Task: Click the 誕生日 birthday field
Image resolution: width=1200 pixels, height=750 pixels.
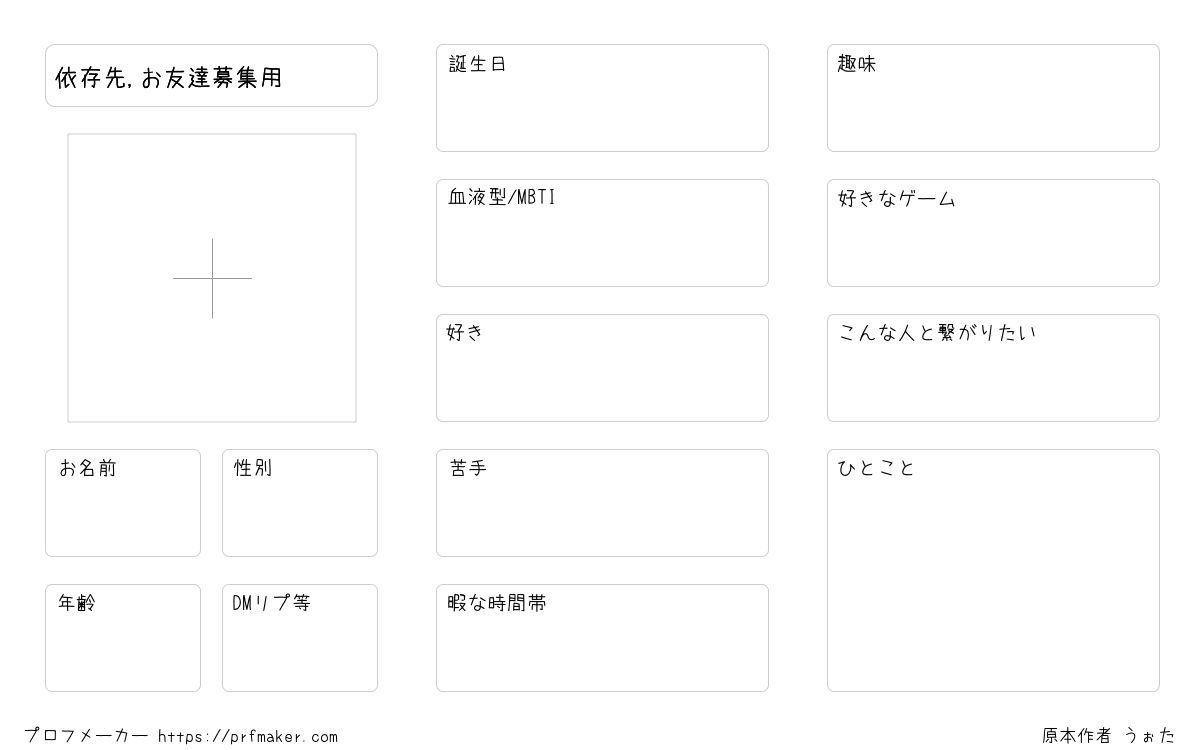Action: click(602, 98)
